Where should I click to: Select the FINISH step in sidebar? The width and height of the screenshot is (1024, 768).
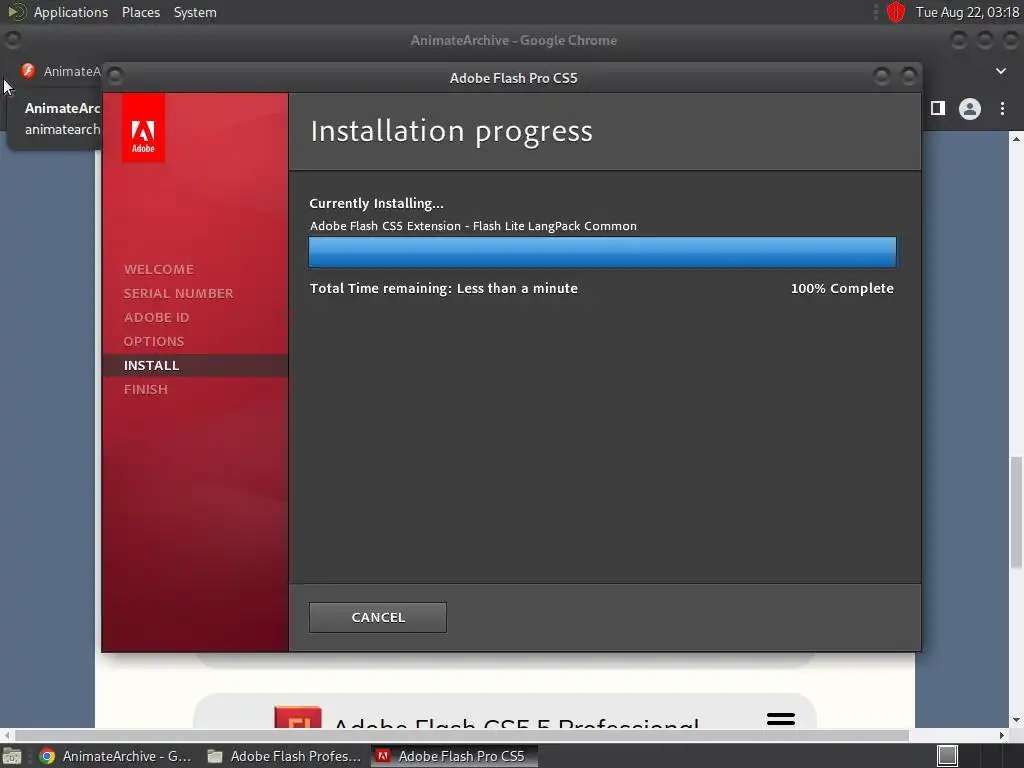(x=146, y=389)
